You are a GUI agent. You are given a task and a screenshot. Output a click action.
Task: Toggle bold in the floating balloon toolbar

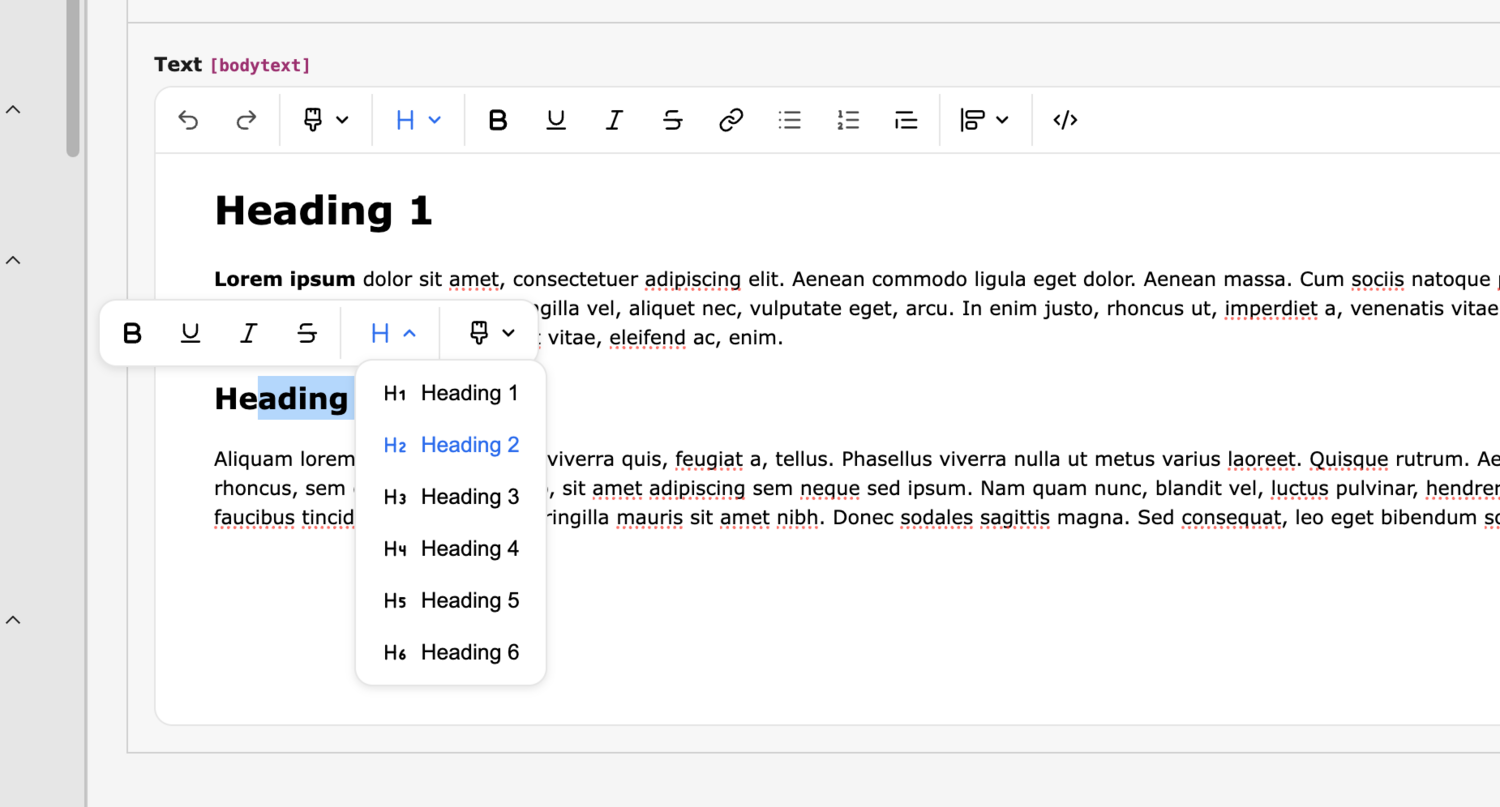[x=132, y=333]
